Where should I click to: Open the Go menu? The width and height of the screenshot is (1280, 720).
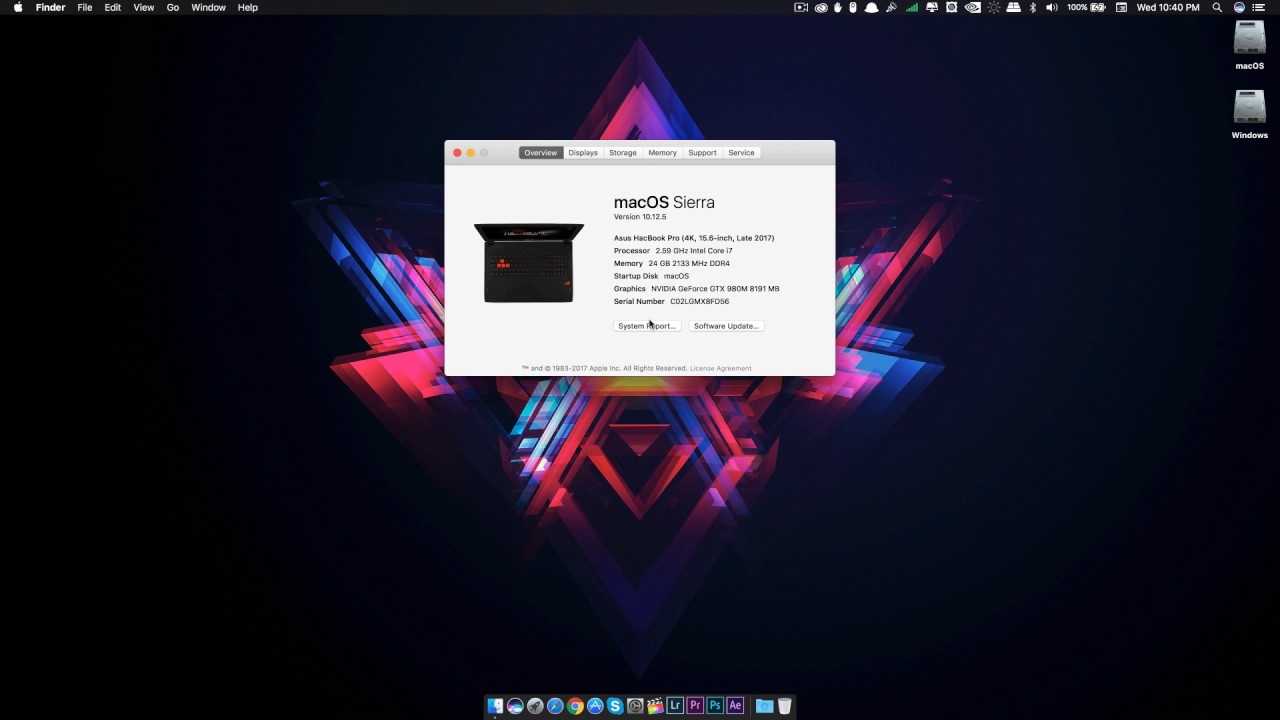pyautogui.click(x=173, y=7)
